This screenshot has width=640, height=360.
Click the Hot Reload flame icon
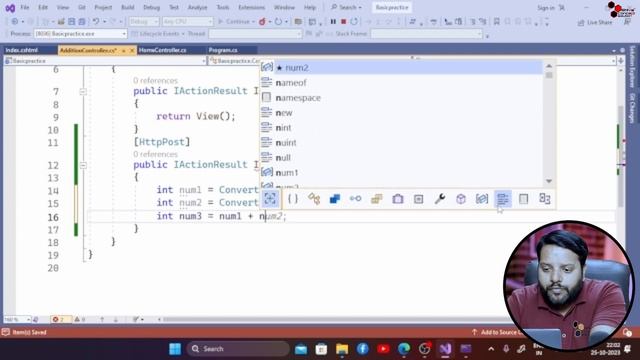pos(262,21)
